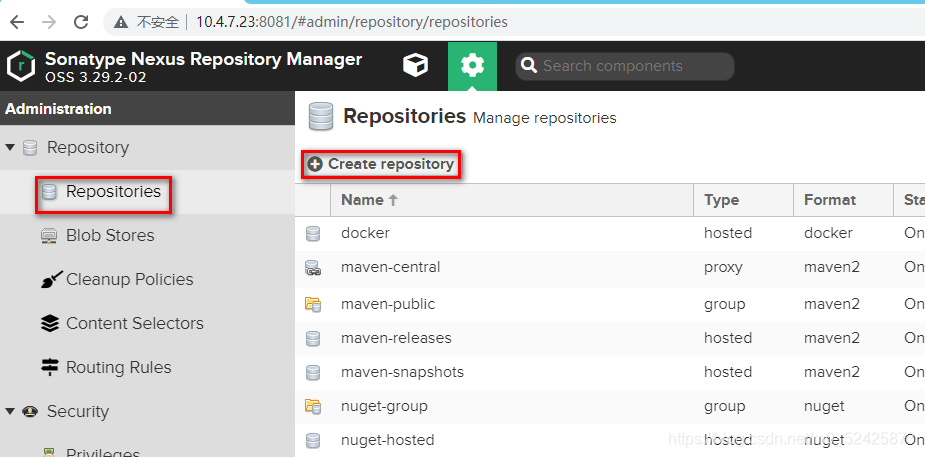The image size is (925, 457).
Task: Click the Routing Rules signpost icon
Action: pos(49,367)
